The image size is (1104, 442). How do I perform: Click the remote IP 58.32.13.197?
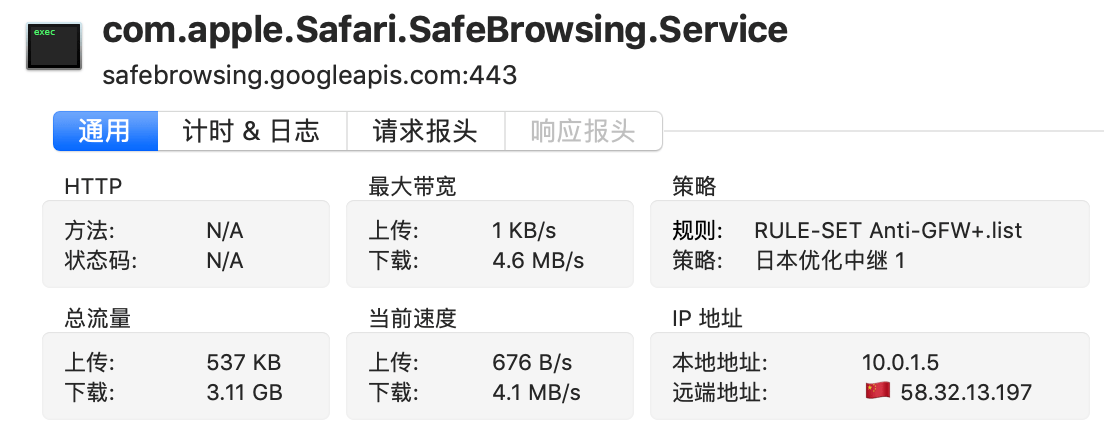(966, 392)
